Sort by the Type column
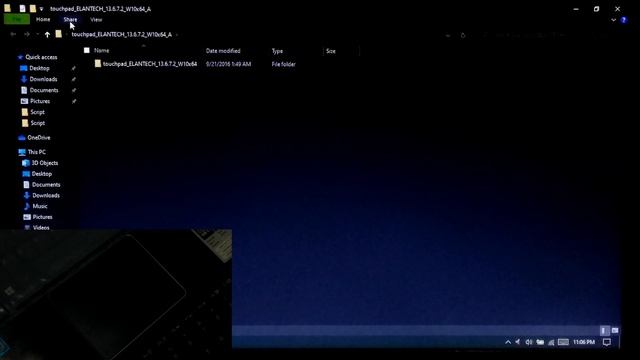The height and width of the screenshot is (360, 640). coord(277,51)
